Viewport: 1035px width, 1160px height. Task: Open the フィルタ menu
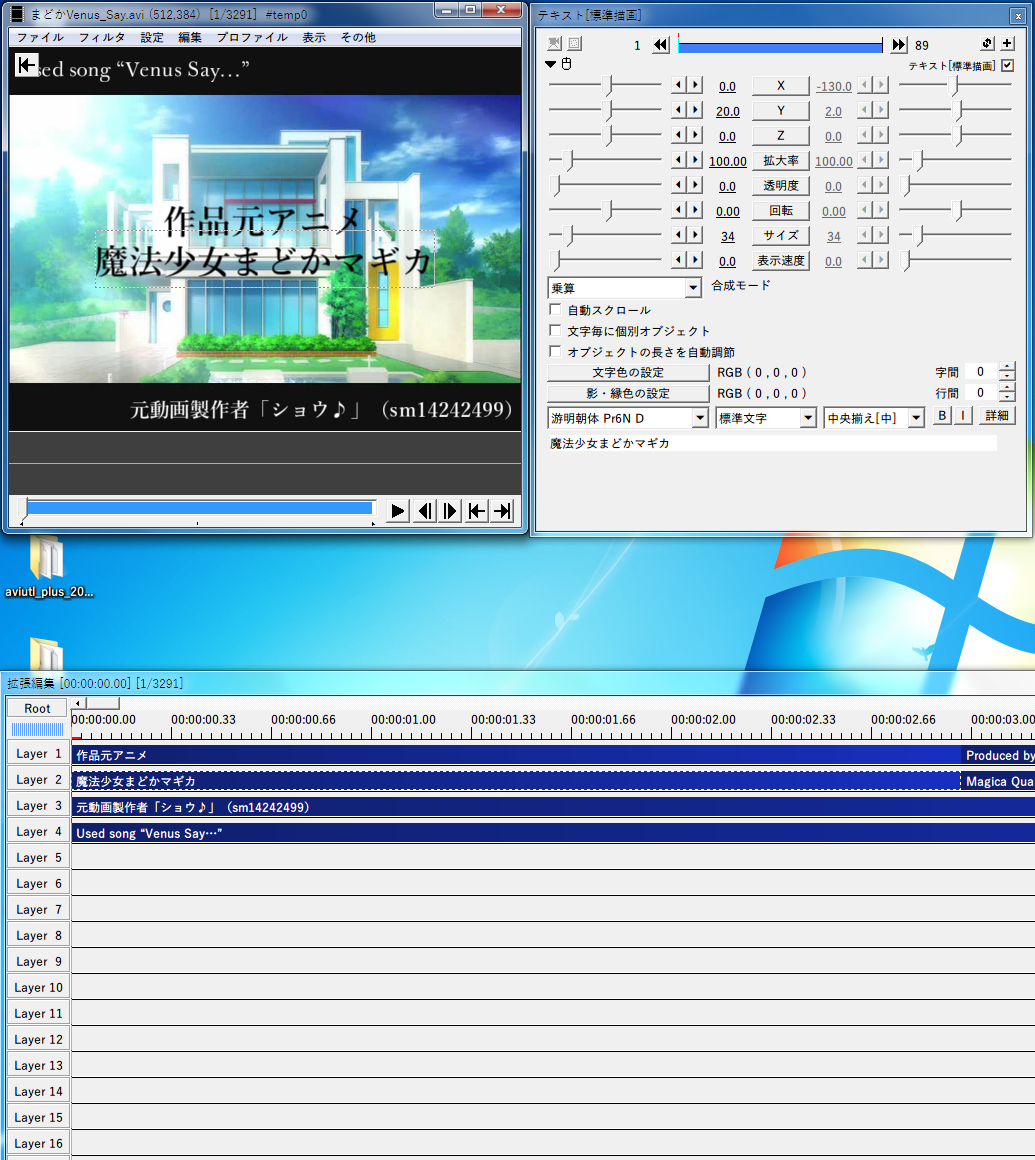tap(101, 37)
